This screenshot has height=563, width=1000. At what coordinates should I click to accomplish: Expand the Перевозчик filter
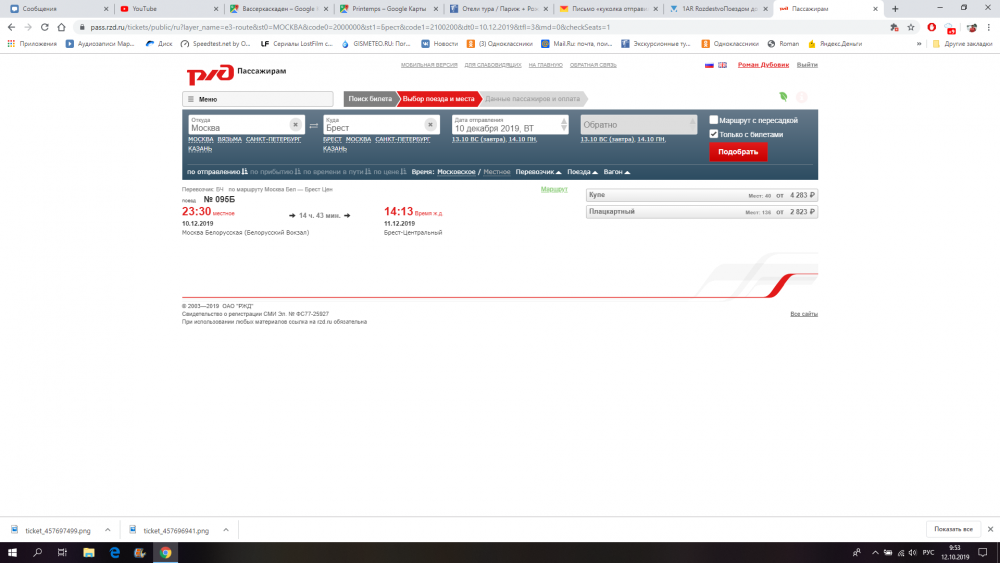pyautogui.click(x=538, y=172)
